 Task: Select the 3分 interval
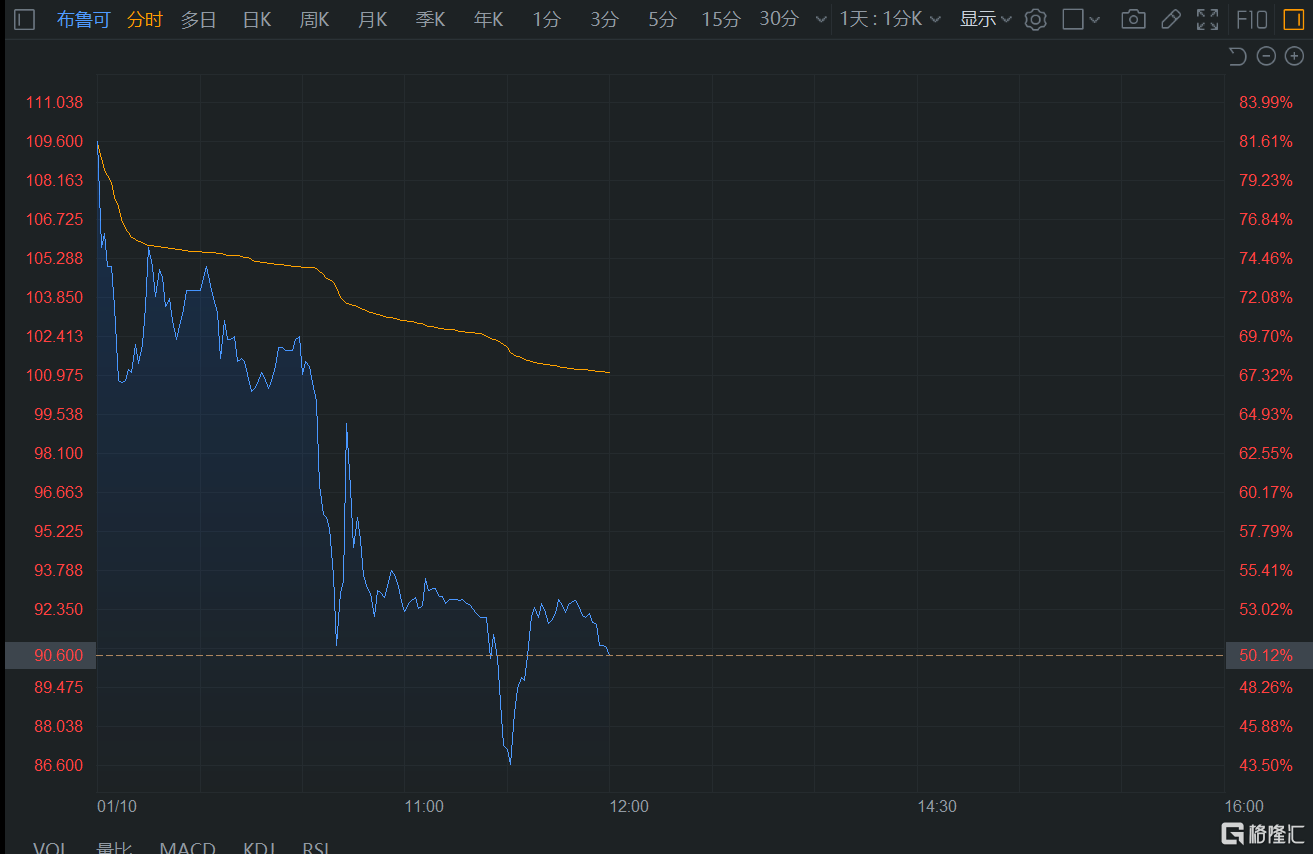coord(604,19)
